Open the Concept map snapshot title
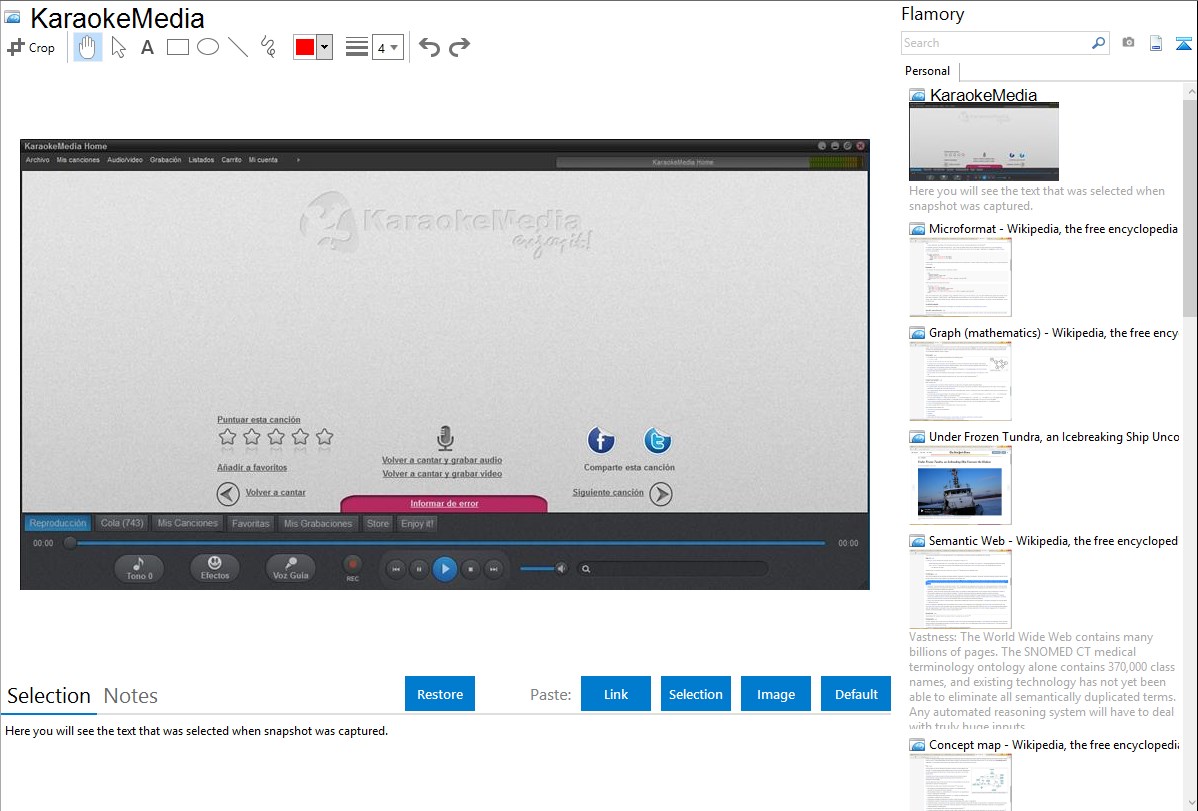 [x=1054, y=744]
